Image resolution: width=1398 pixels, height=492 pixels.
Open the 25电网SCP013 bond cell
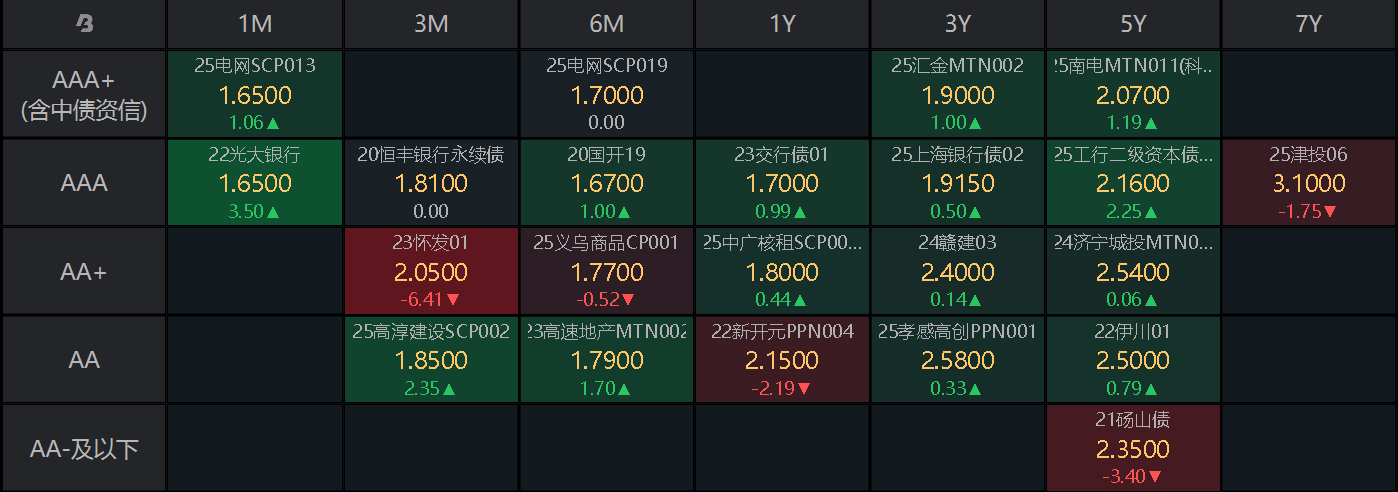pyautogui.click(x=255, y=95)
